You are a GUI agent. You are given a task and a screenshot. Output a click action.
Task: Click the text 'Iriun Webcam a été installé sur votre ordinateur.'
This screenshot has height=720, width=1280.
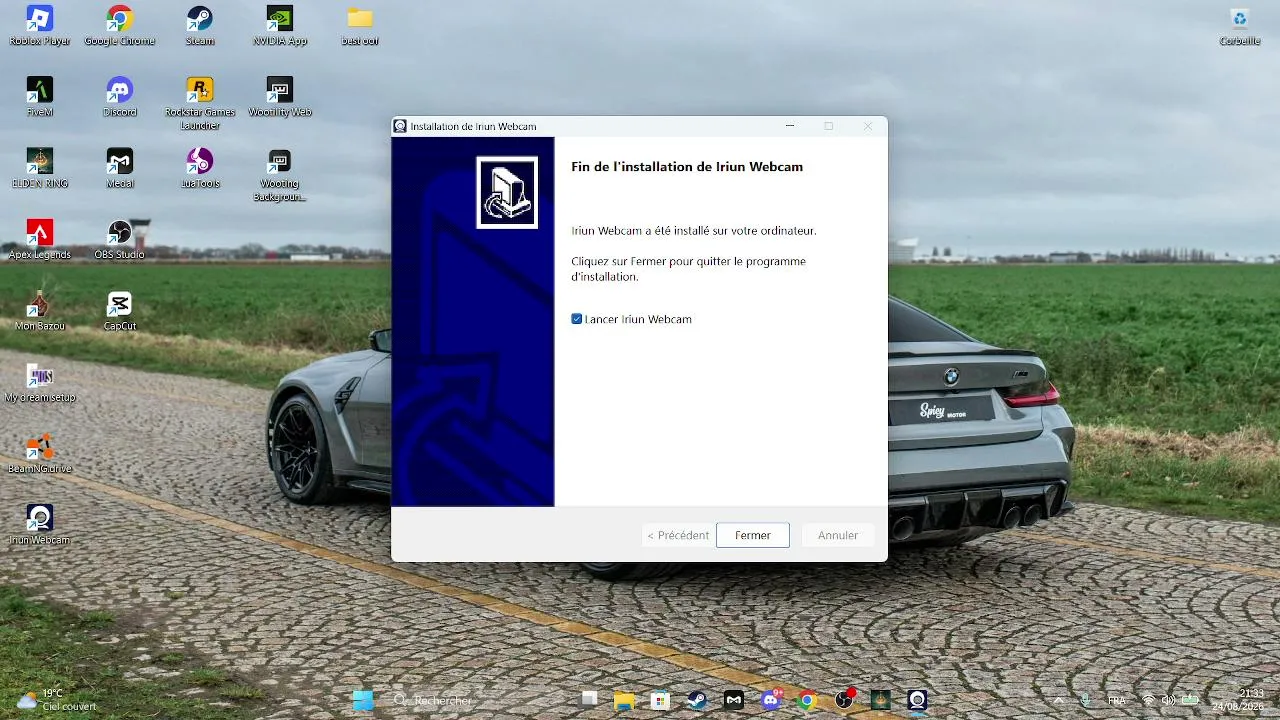(694, 231)
